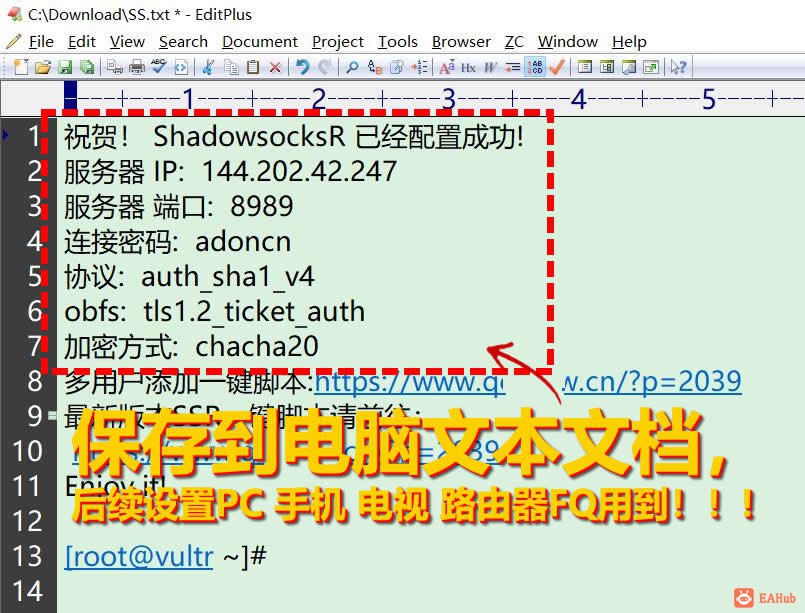The image size is (805, 613).
Task: Toggle the Output Window icon
Action: [x=628, y=67]
